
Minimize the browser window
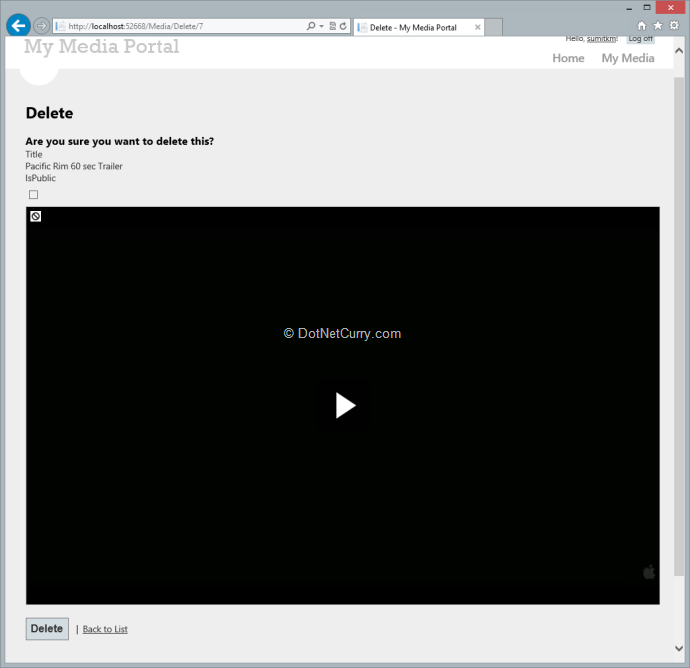[629, 8]
